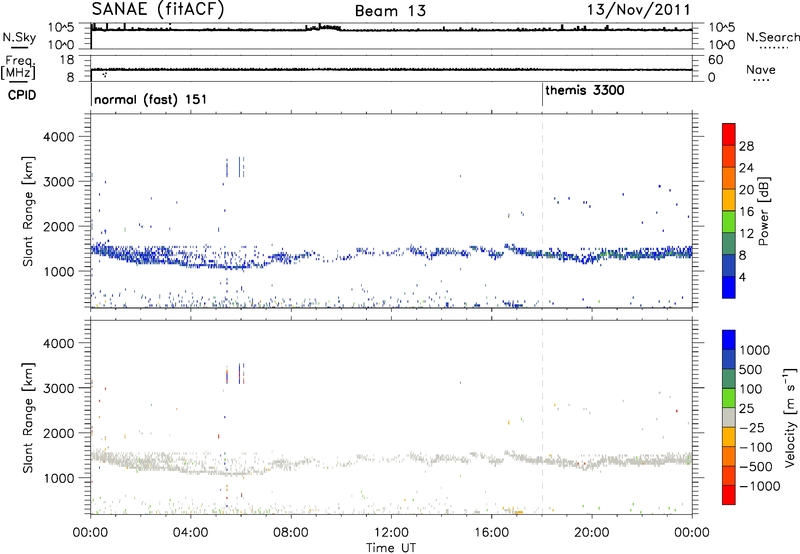Click the N.Sky axis label
Screen dimensions: 800x554
[19, 37]
